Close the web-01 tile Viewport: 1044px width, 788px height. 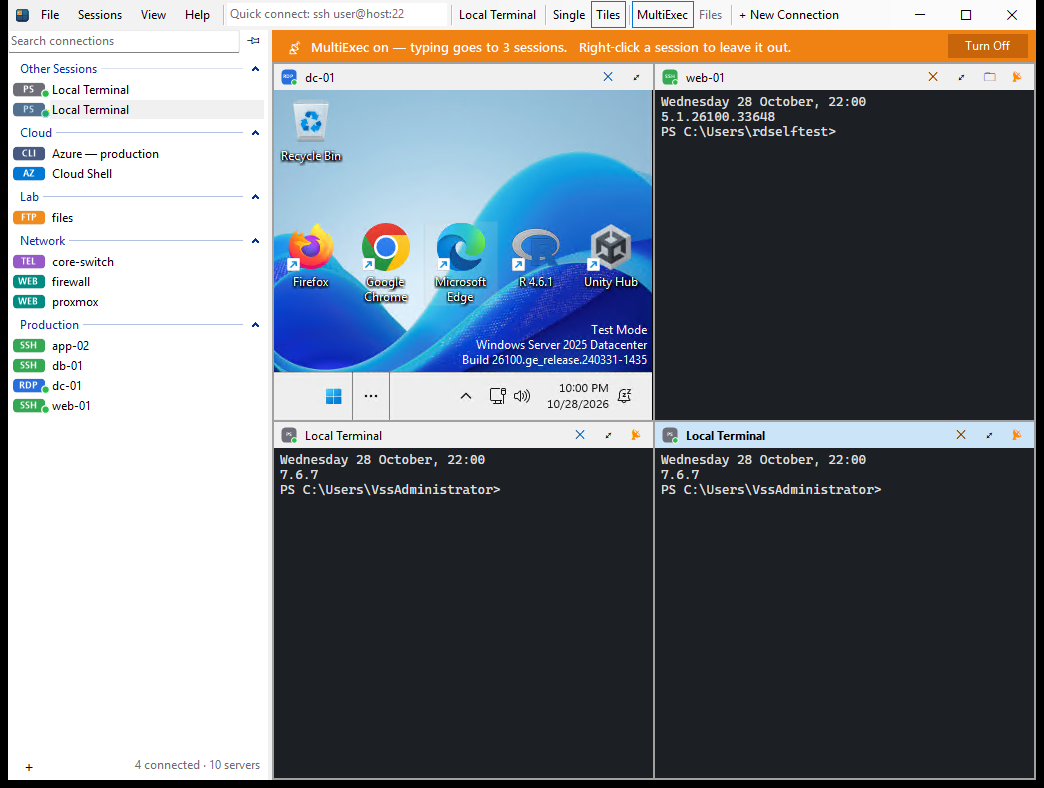(933, 77)
